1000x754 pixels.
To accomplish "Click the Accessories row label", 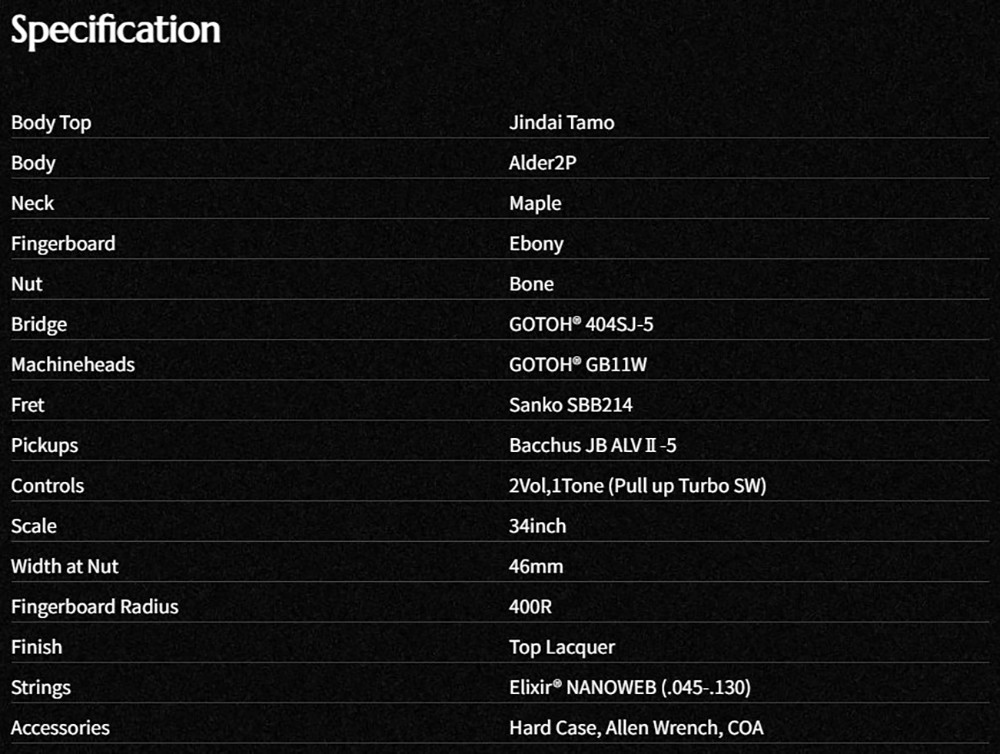I will point(60,728).
